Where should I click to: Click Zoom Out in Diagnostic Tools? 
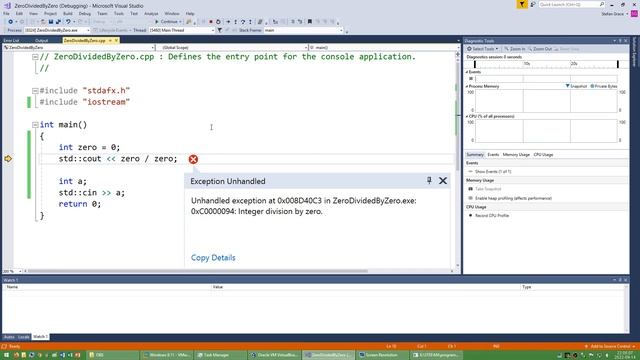(540, 49)
